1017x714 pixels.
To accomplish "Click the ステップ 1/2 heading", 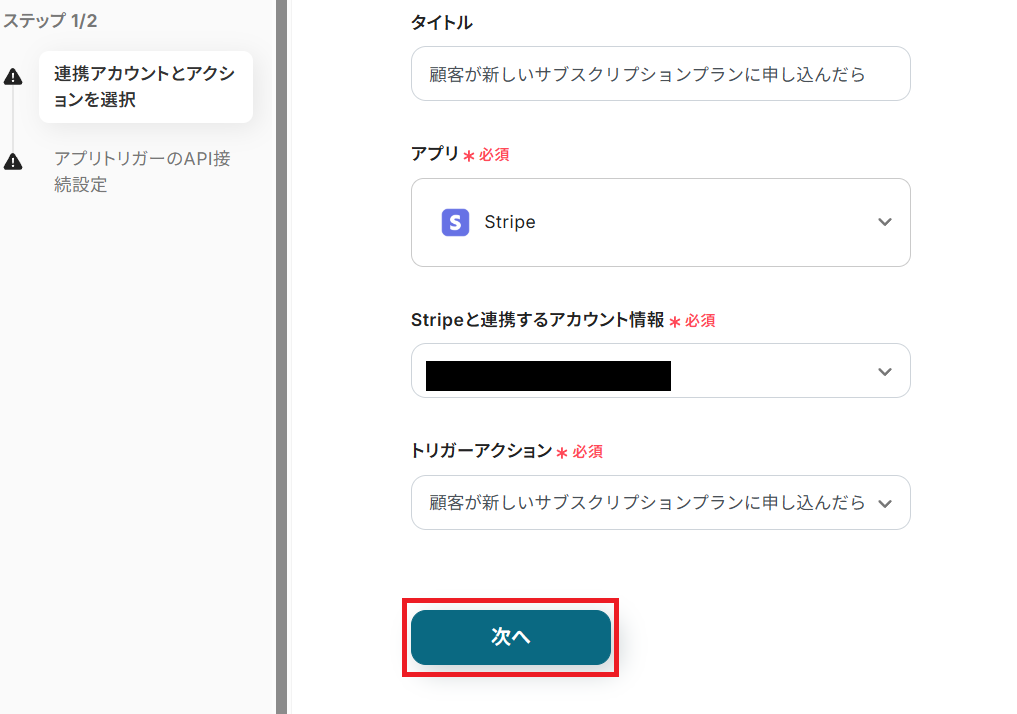I will (50, 20).
